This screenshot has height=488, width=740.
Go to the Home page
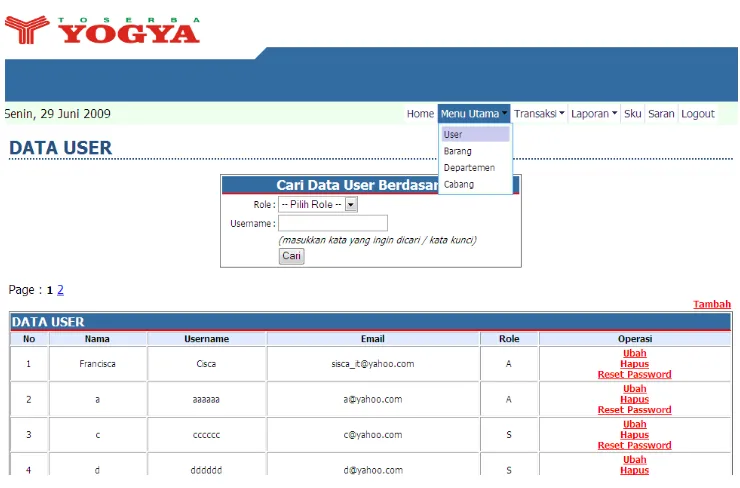coord(420,114)
